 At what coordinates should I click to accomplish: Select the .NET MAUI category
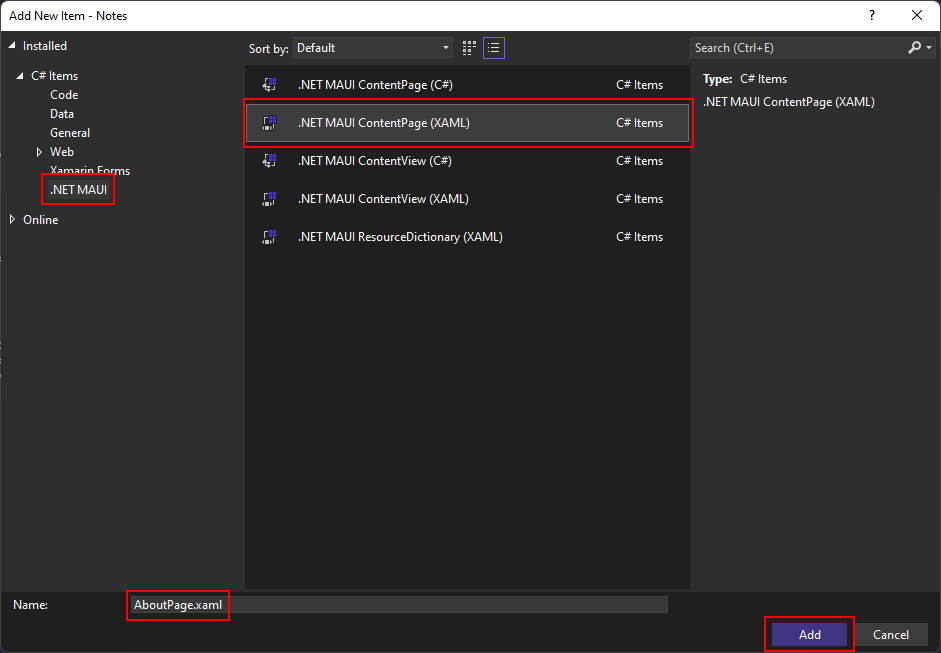[x=78, y=189]
